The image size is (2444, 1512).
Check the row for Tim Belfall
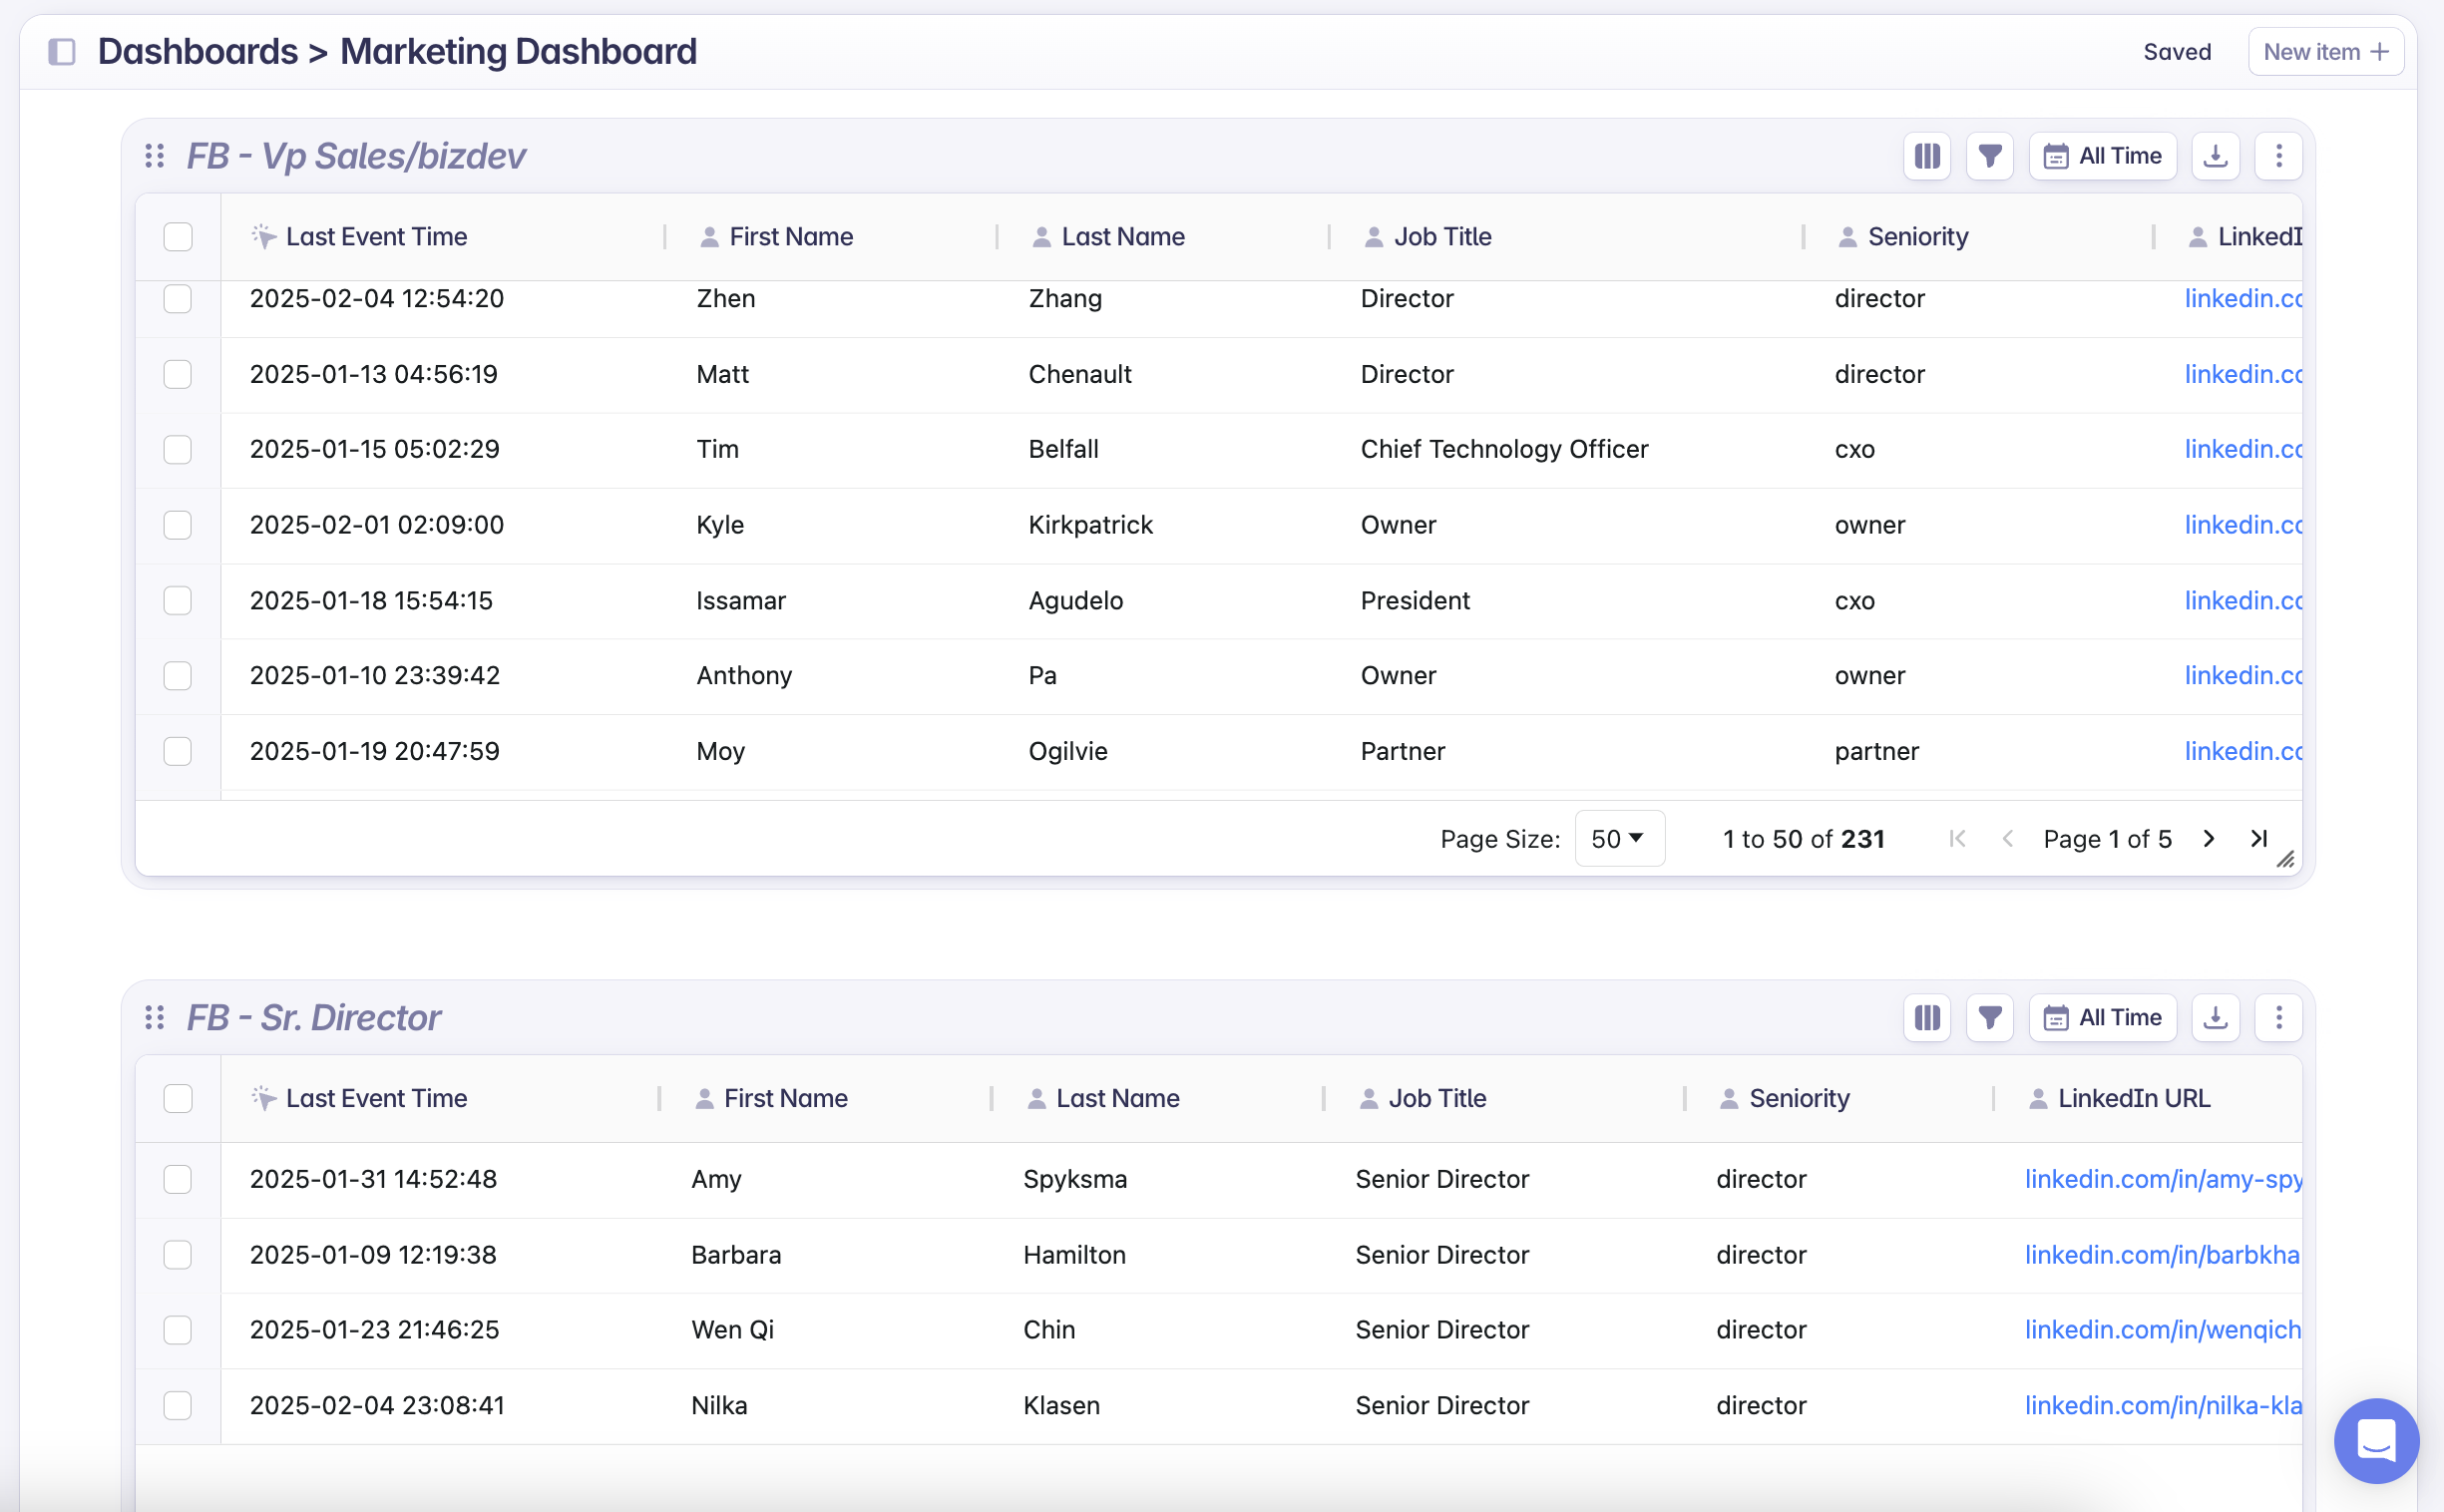tap(178, 449)
